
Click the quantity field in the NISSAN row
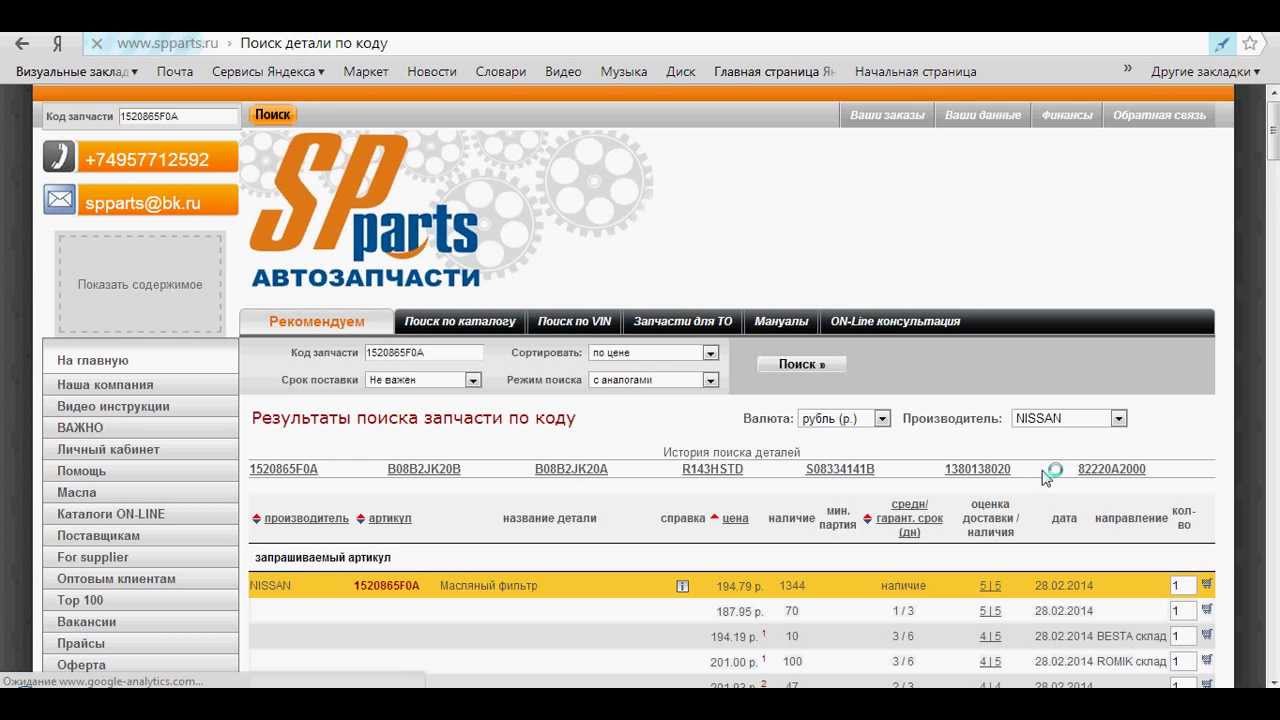(1183, 586)
